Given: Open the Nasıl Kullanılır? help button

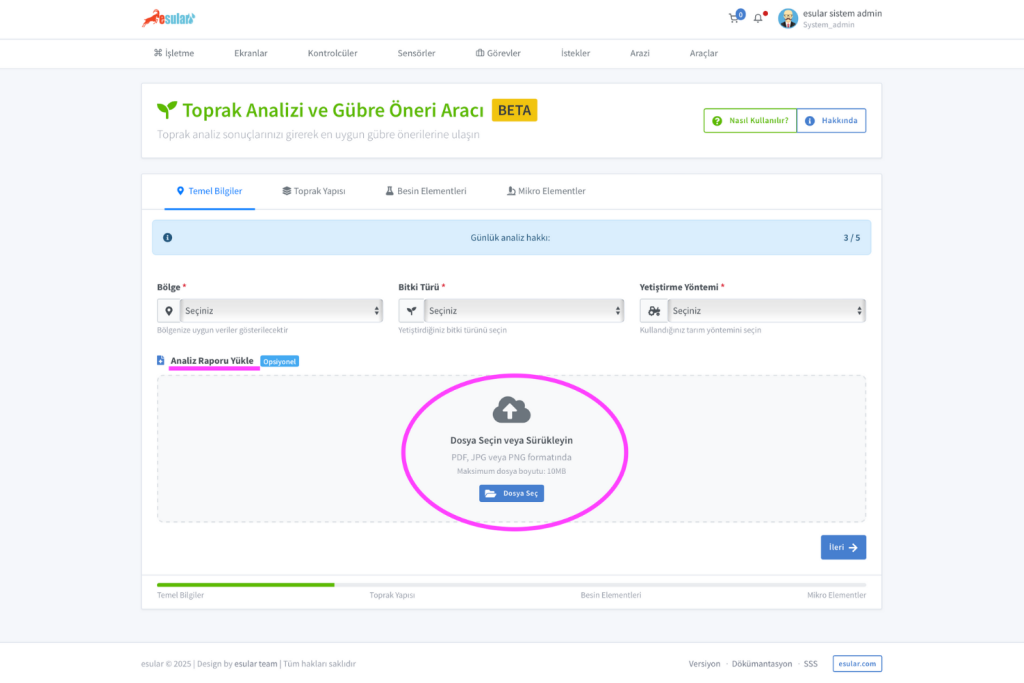Looking at the screenshot, I should [x=750, y=121].
